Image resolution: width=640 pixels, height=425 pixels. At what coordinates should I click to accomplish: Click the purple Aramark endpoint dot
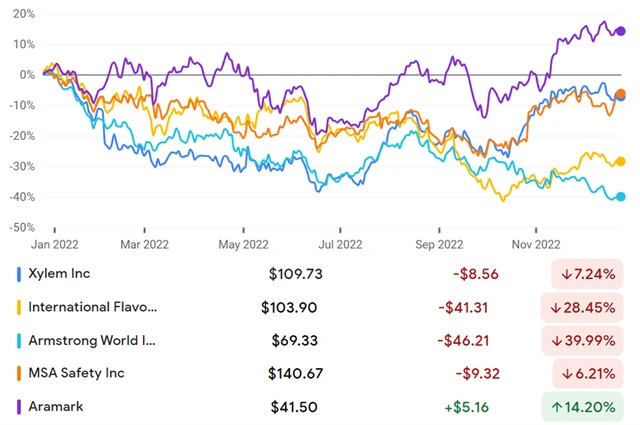pos(621,31)
